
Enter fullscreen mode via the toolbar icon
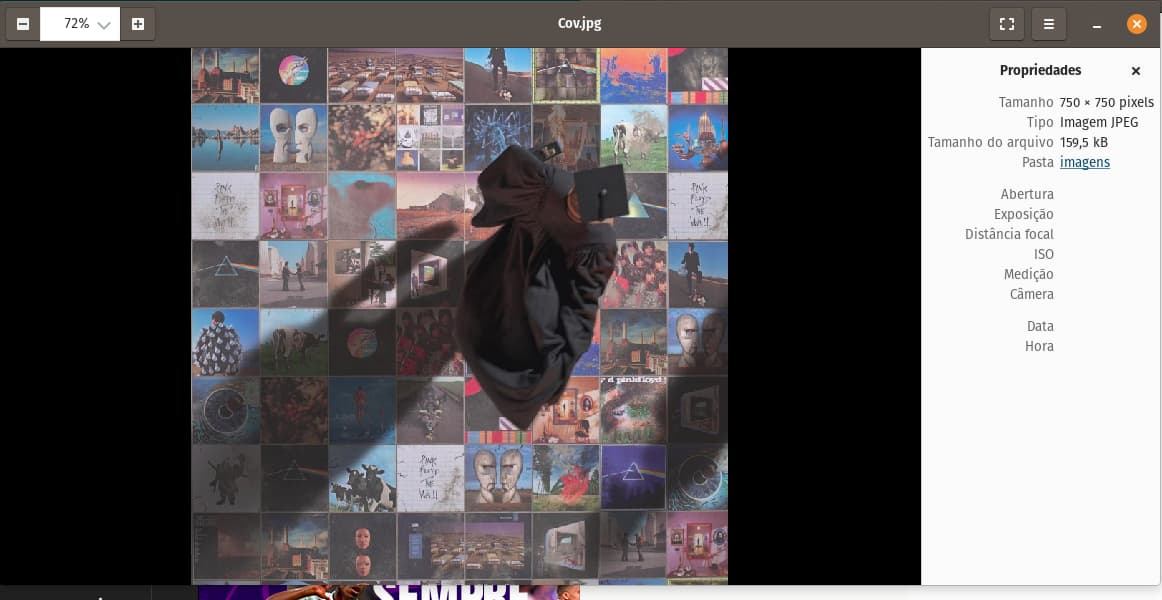coord(1006,24)
